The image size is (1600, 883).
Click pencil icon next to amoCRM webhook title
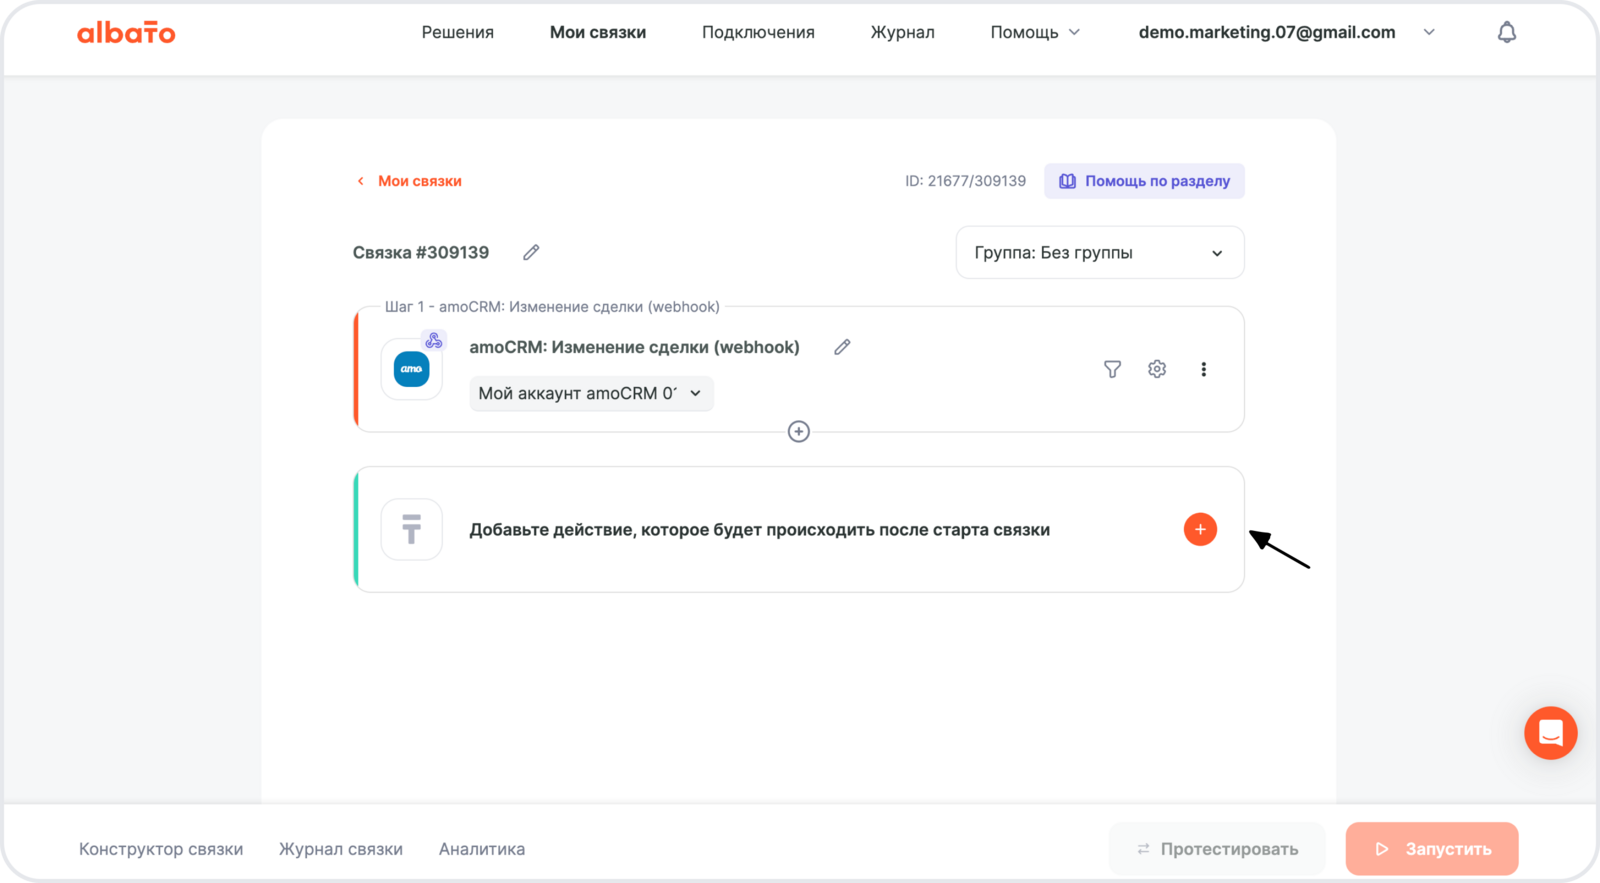point(842,347)
